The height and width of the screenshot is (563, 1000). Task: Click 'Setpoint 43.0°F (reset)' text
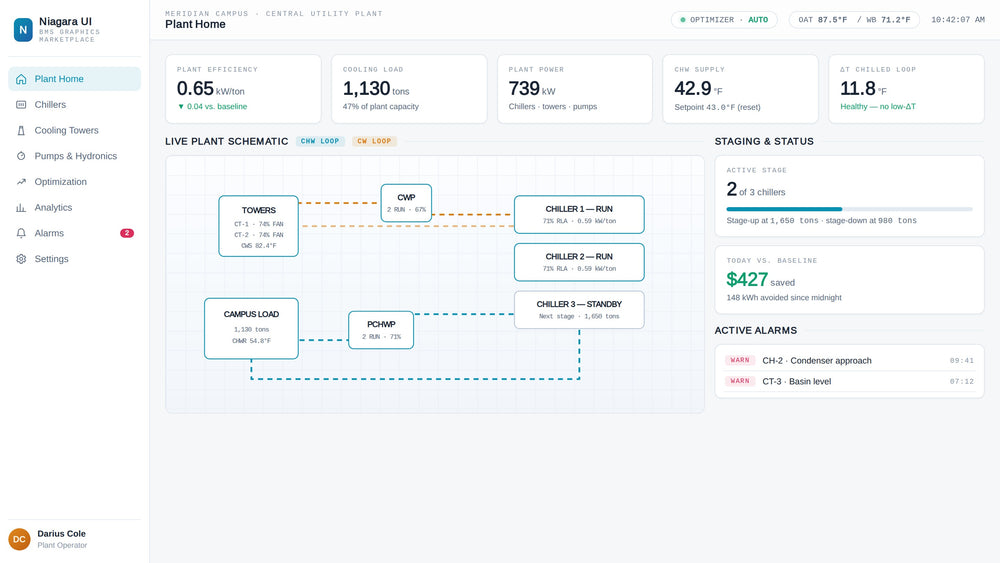pyautogui.click(x=717, y=107)
